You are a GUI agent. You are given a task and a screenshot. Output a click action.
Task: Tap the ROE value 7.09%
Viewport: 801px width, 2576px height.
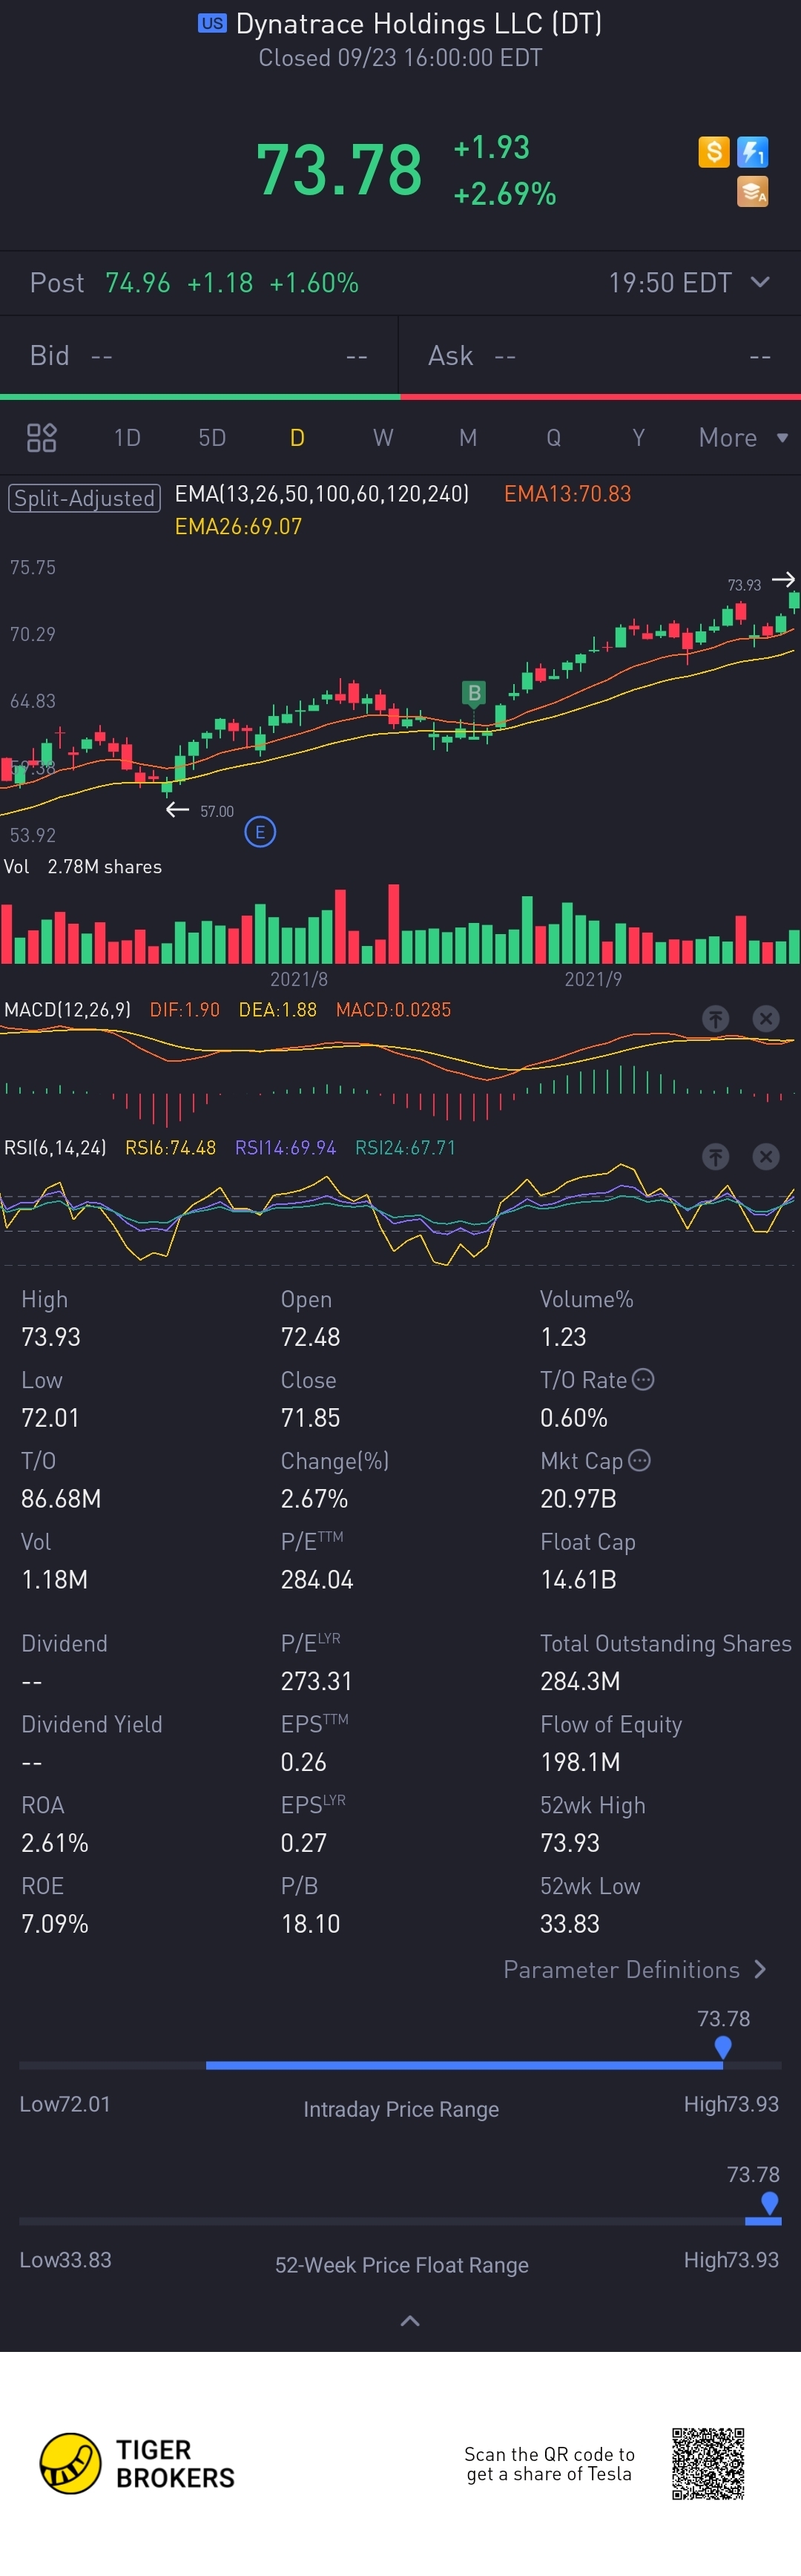point(55,1924)
